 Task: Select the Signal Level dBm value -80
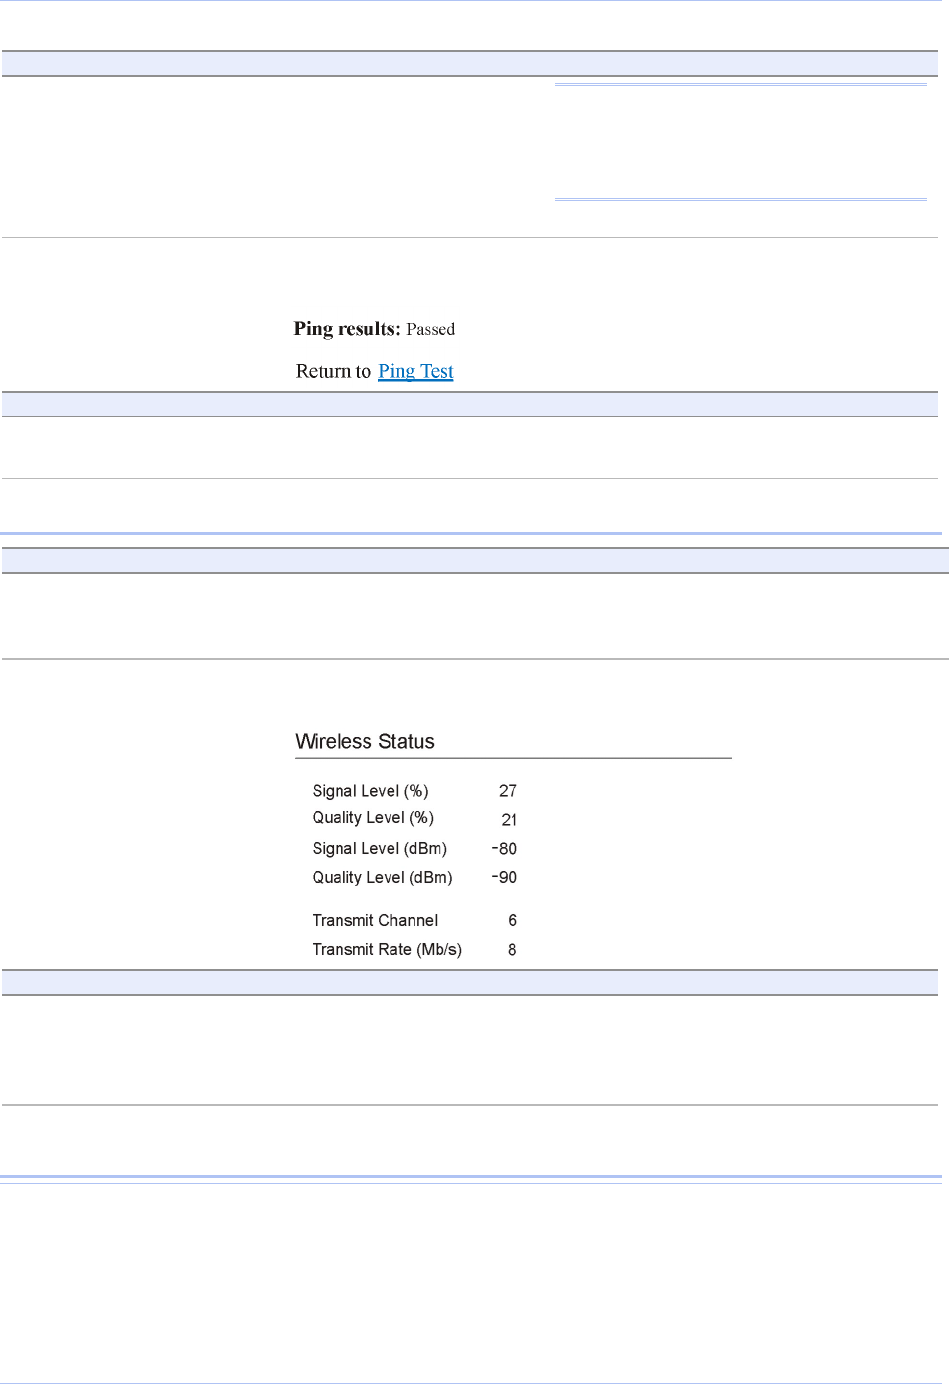[x=504, y=849]
